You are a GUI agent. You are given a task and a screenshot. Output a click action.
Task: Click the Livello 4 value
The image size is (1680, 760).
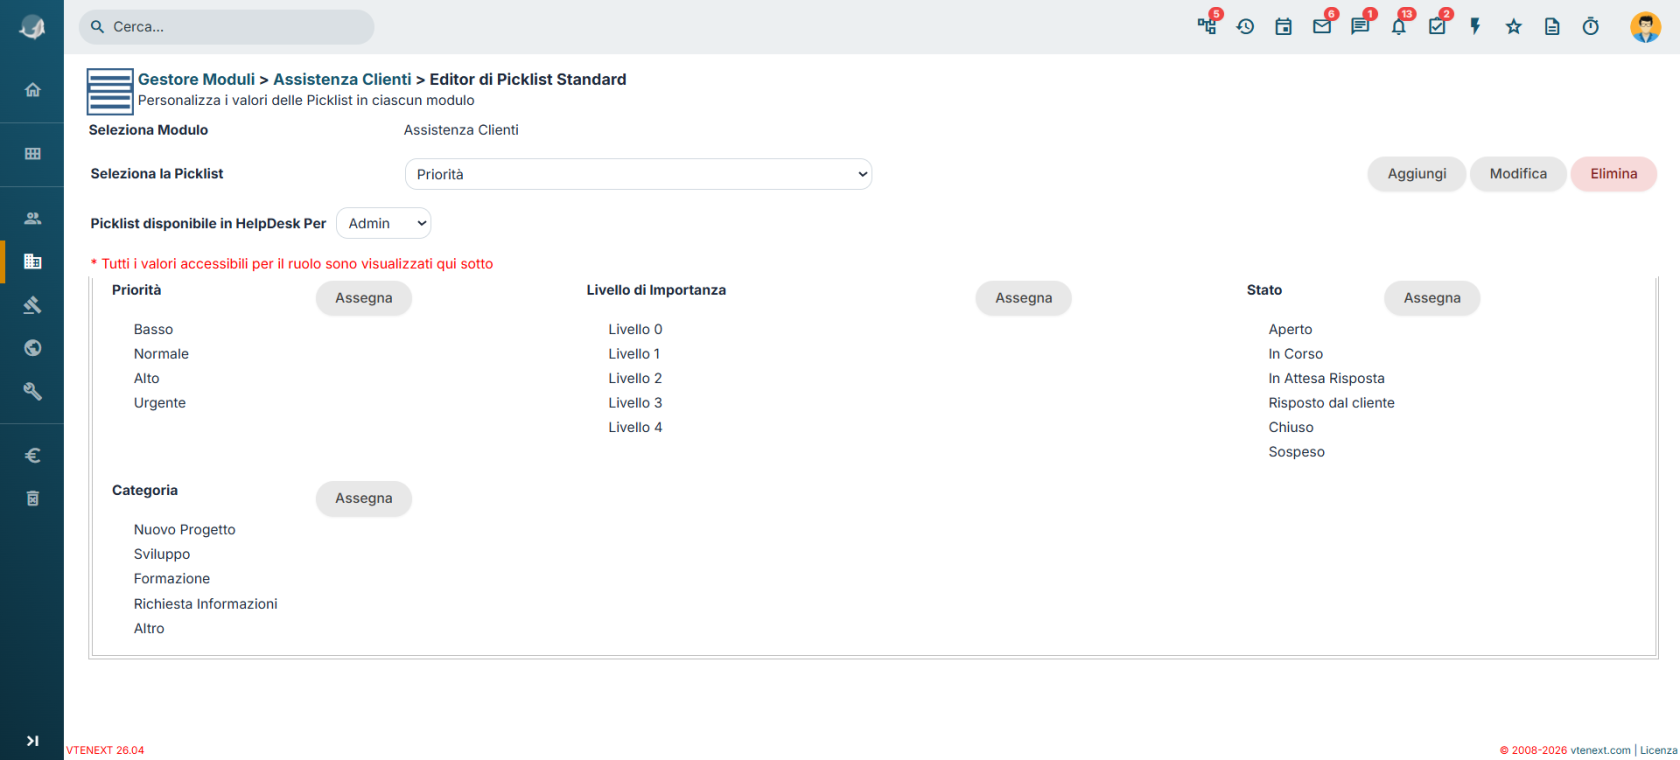tap(635, 427)
